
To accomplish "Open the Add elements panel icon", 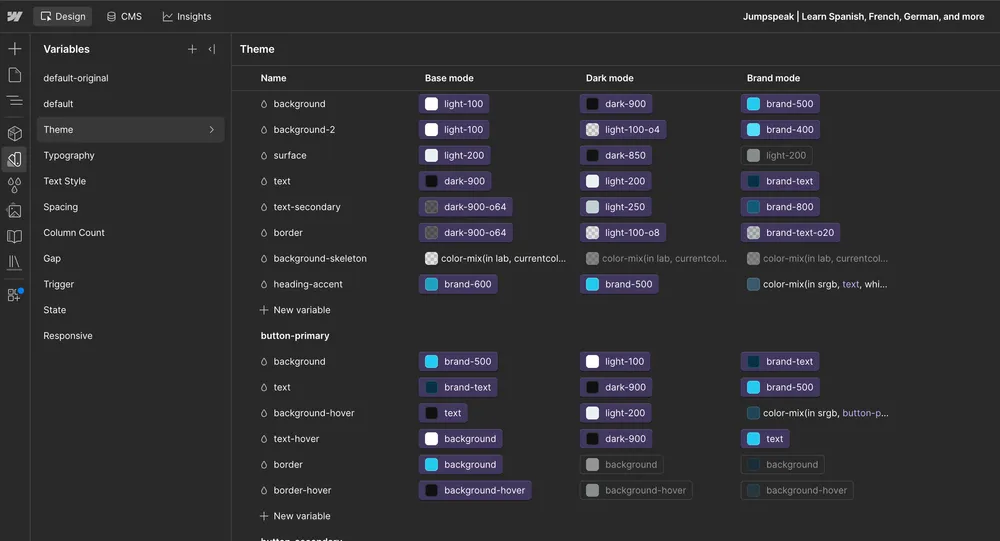I will pyautogui.click(x=15, y=49).
